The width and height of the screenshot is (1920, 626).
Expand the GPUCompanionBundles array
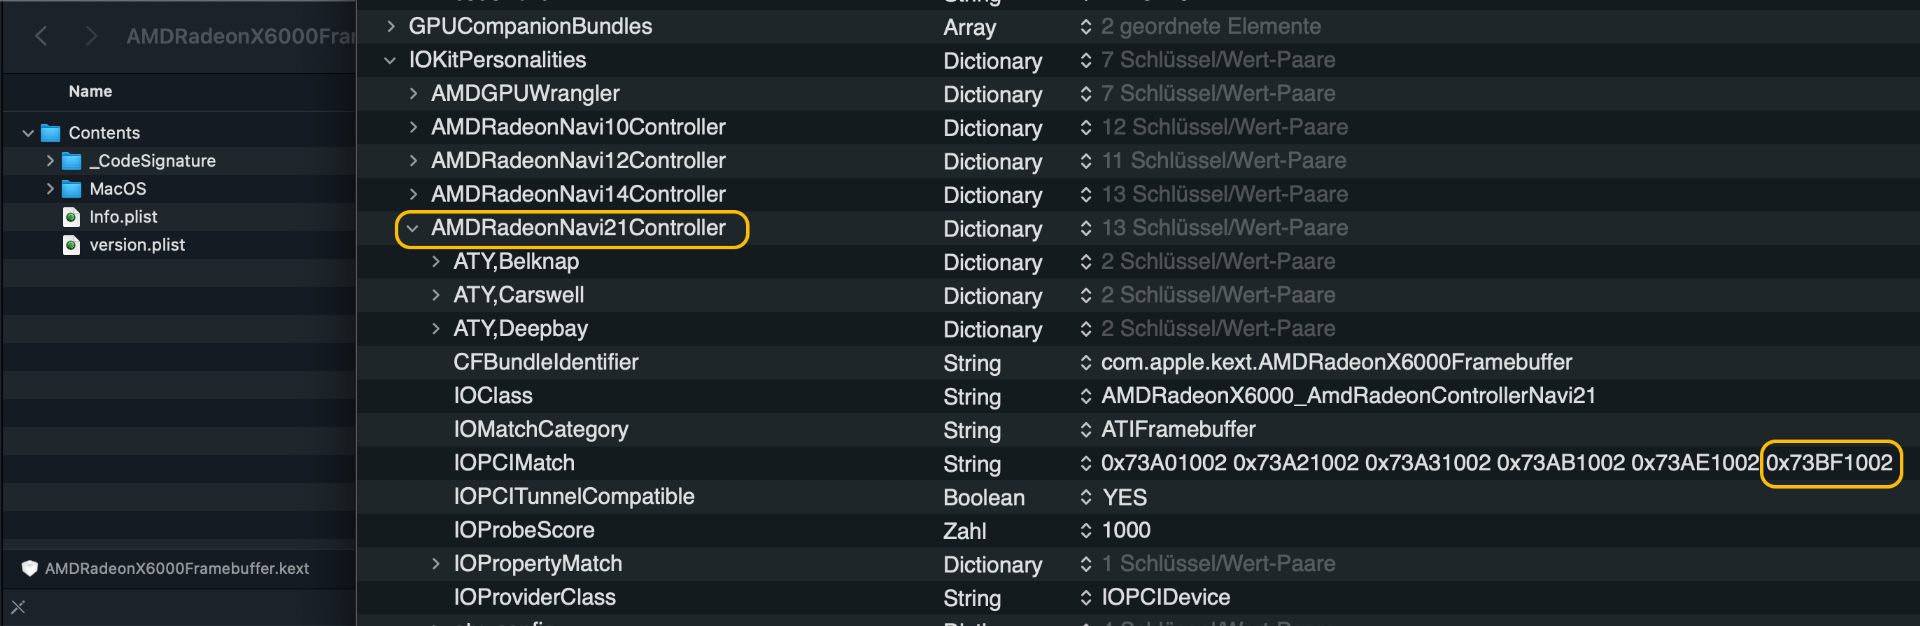pyautogui.click(x=391, y=27)
